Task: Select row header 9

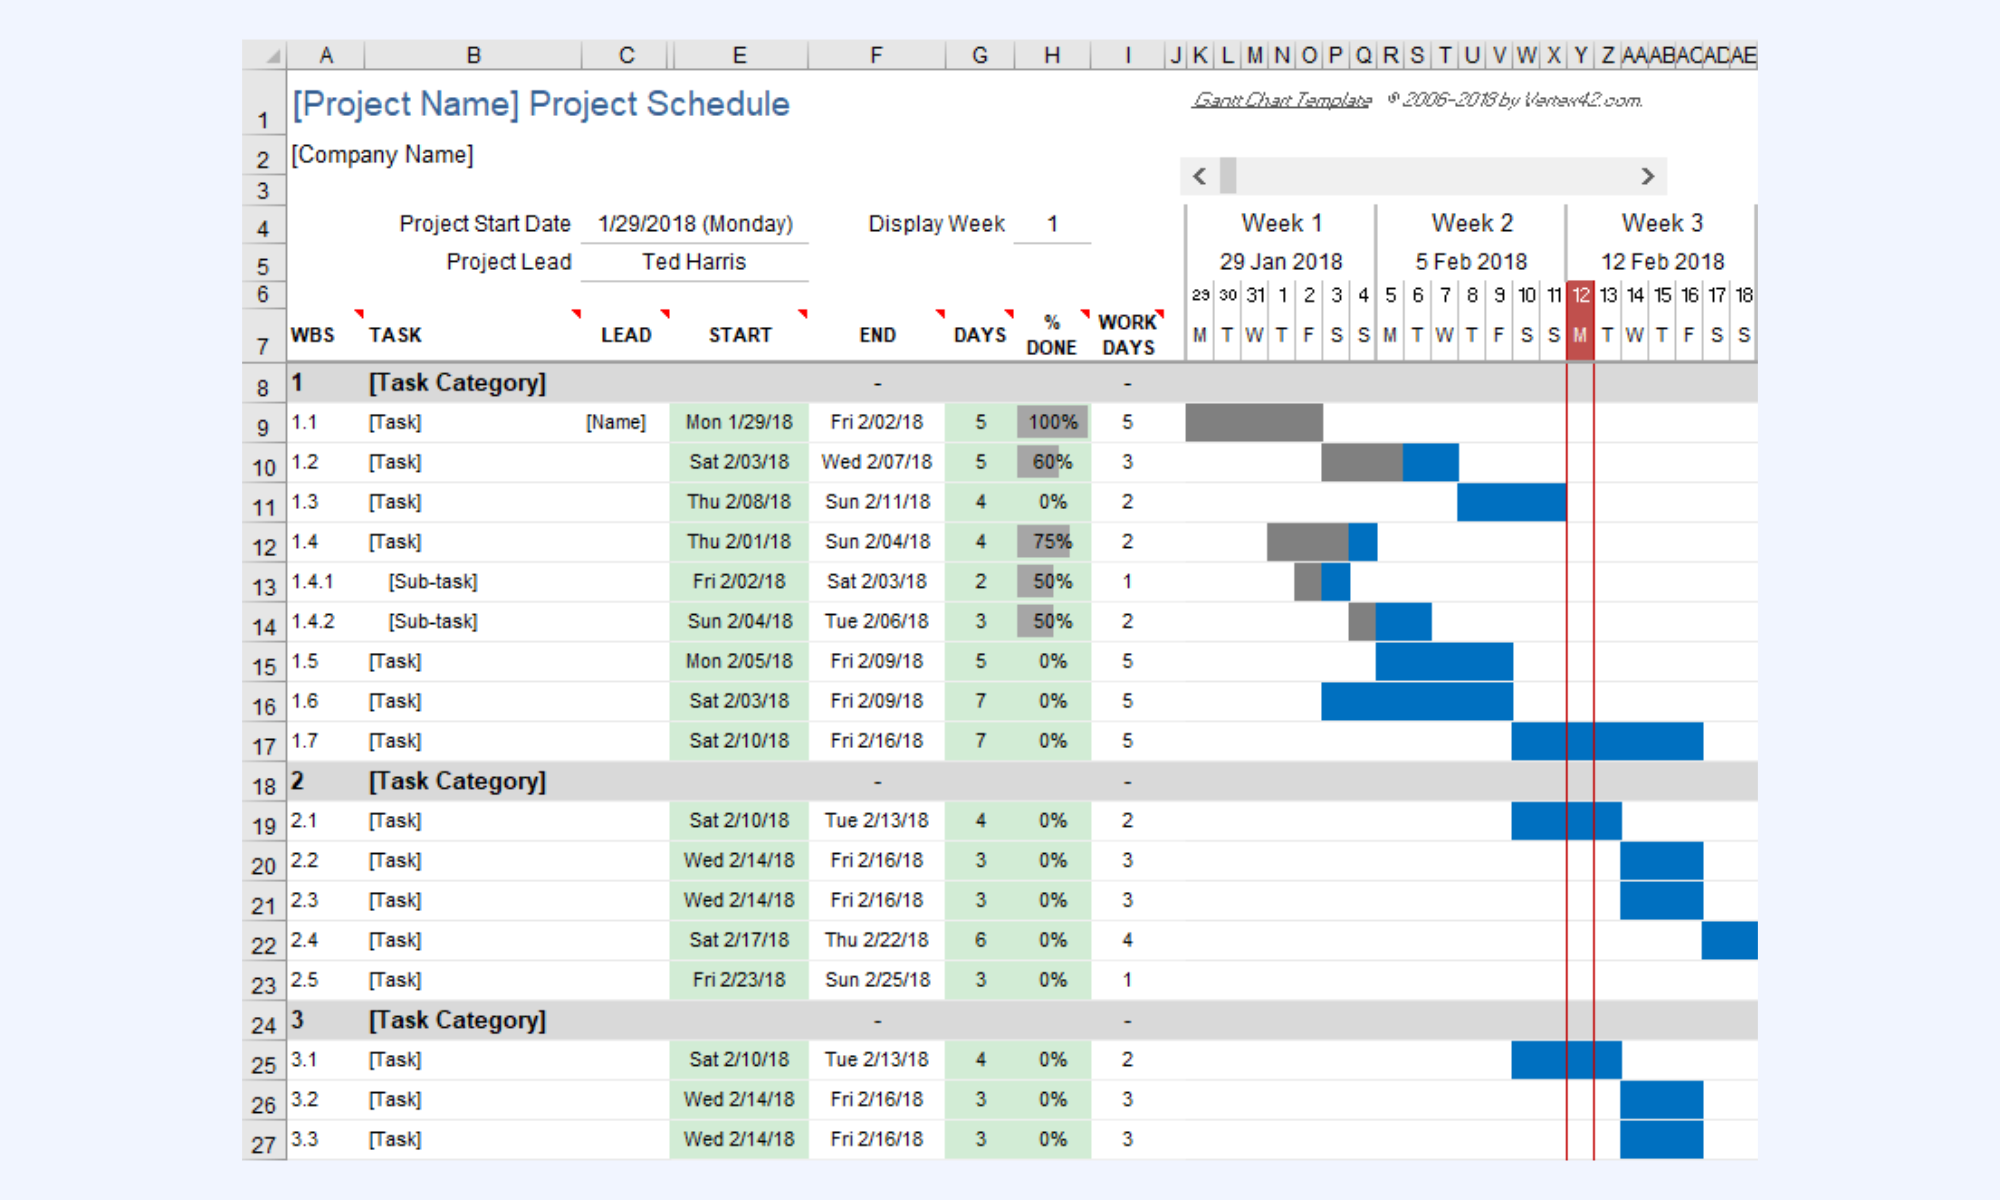Action: coord(264,424)
